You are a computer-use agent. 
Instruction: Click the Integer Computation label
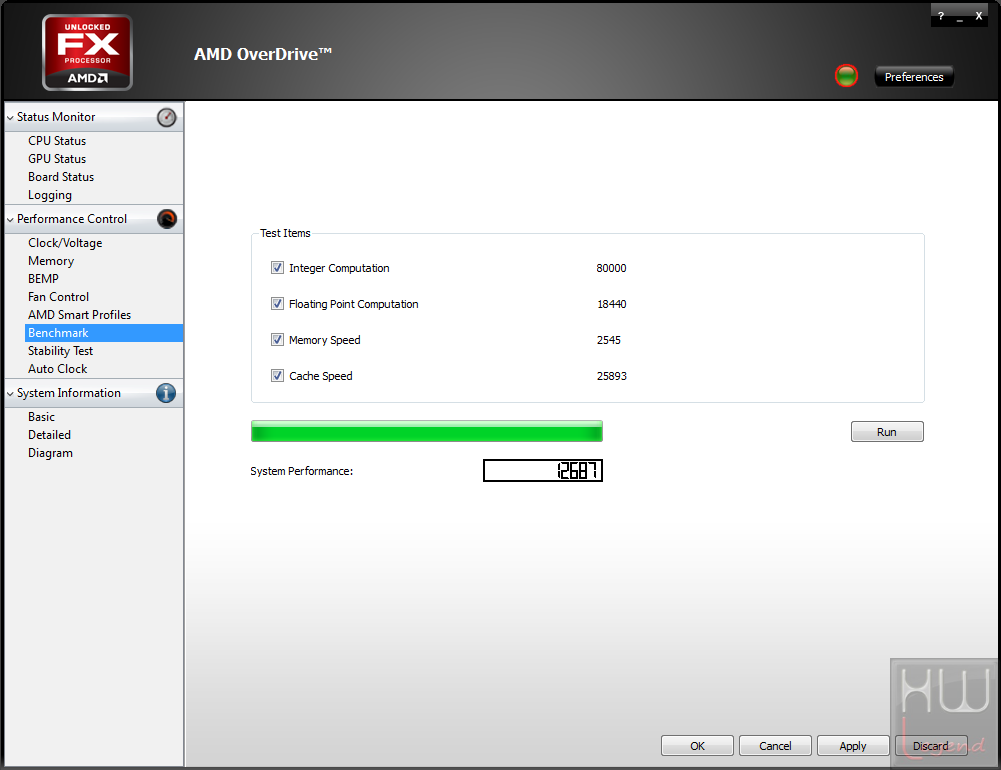(x=339, y=268)
